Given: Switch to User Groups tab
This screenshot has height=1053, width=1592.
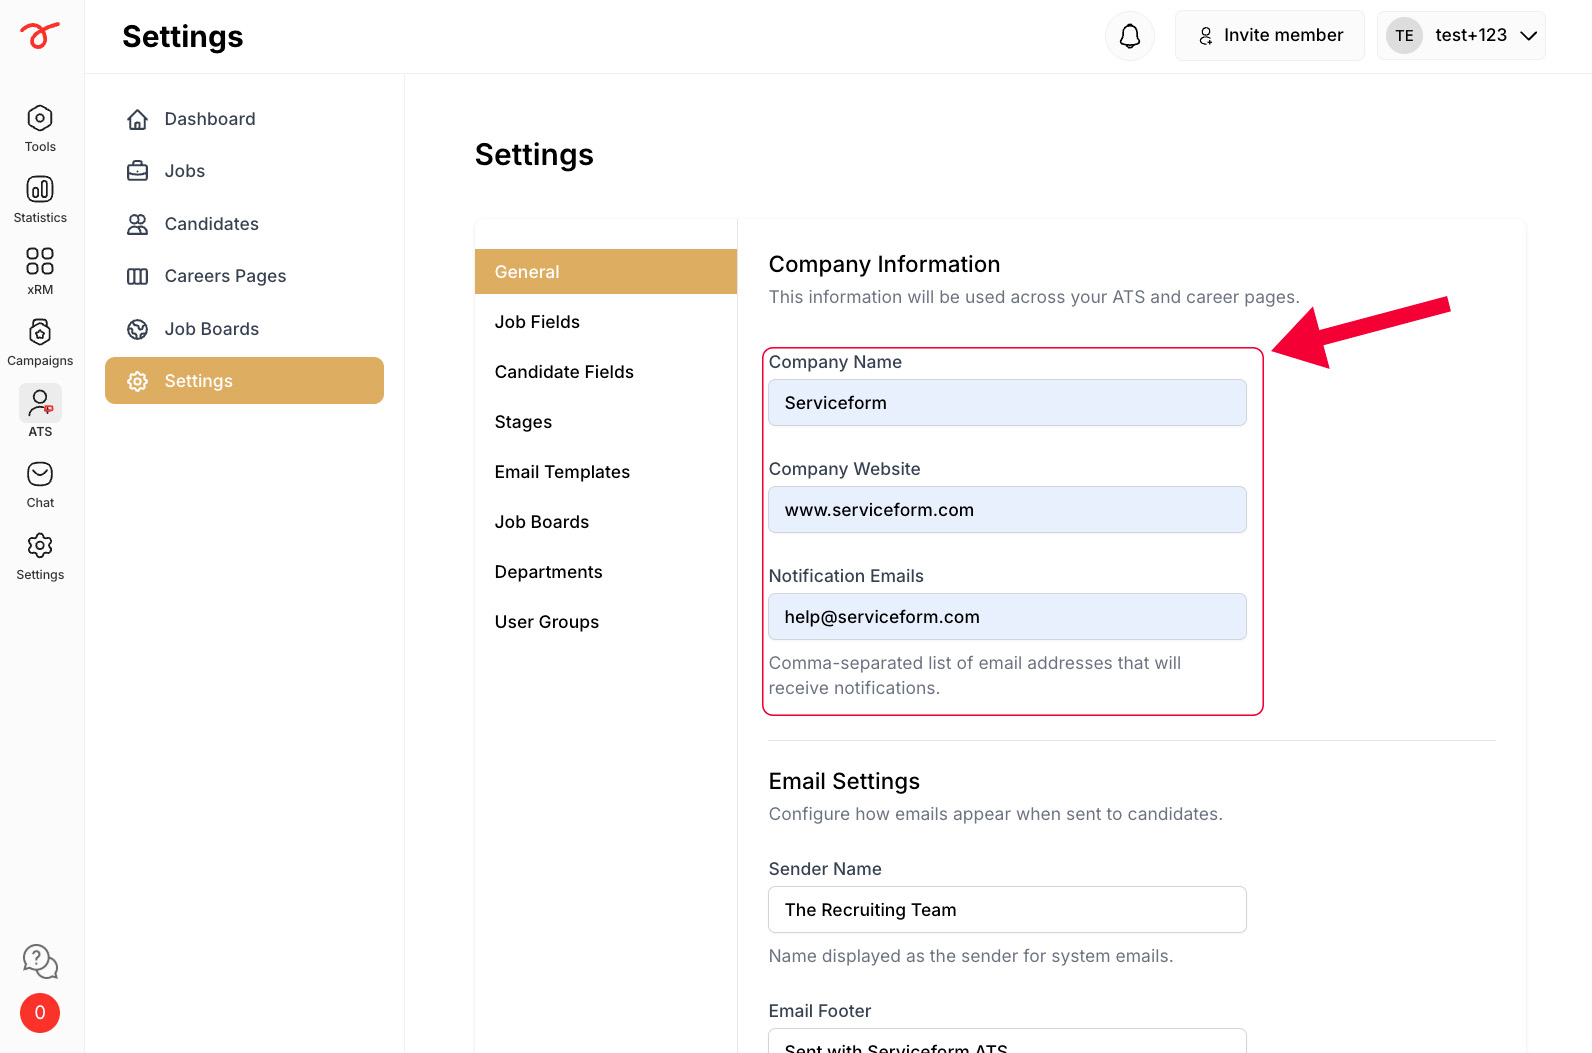Looking at the screenshot, I should pyautogui.click(x=606, y=622).
